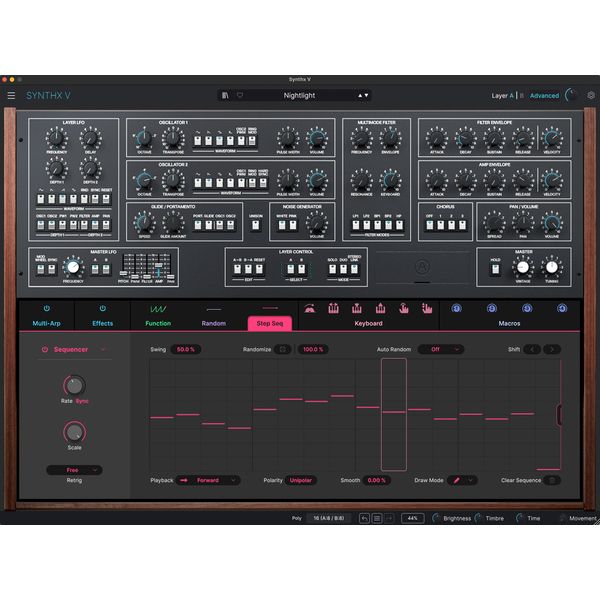This screenshot has height=600, width=600.
Task: Open the Poly mode selector
Action: click(297, 518)
